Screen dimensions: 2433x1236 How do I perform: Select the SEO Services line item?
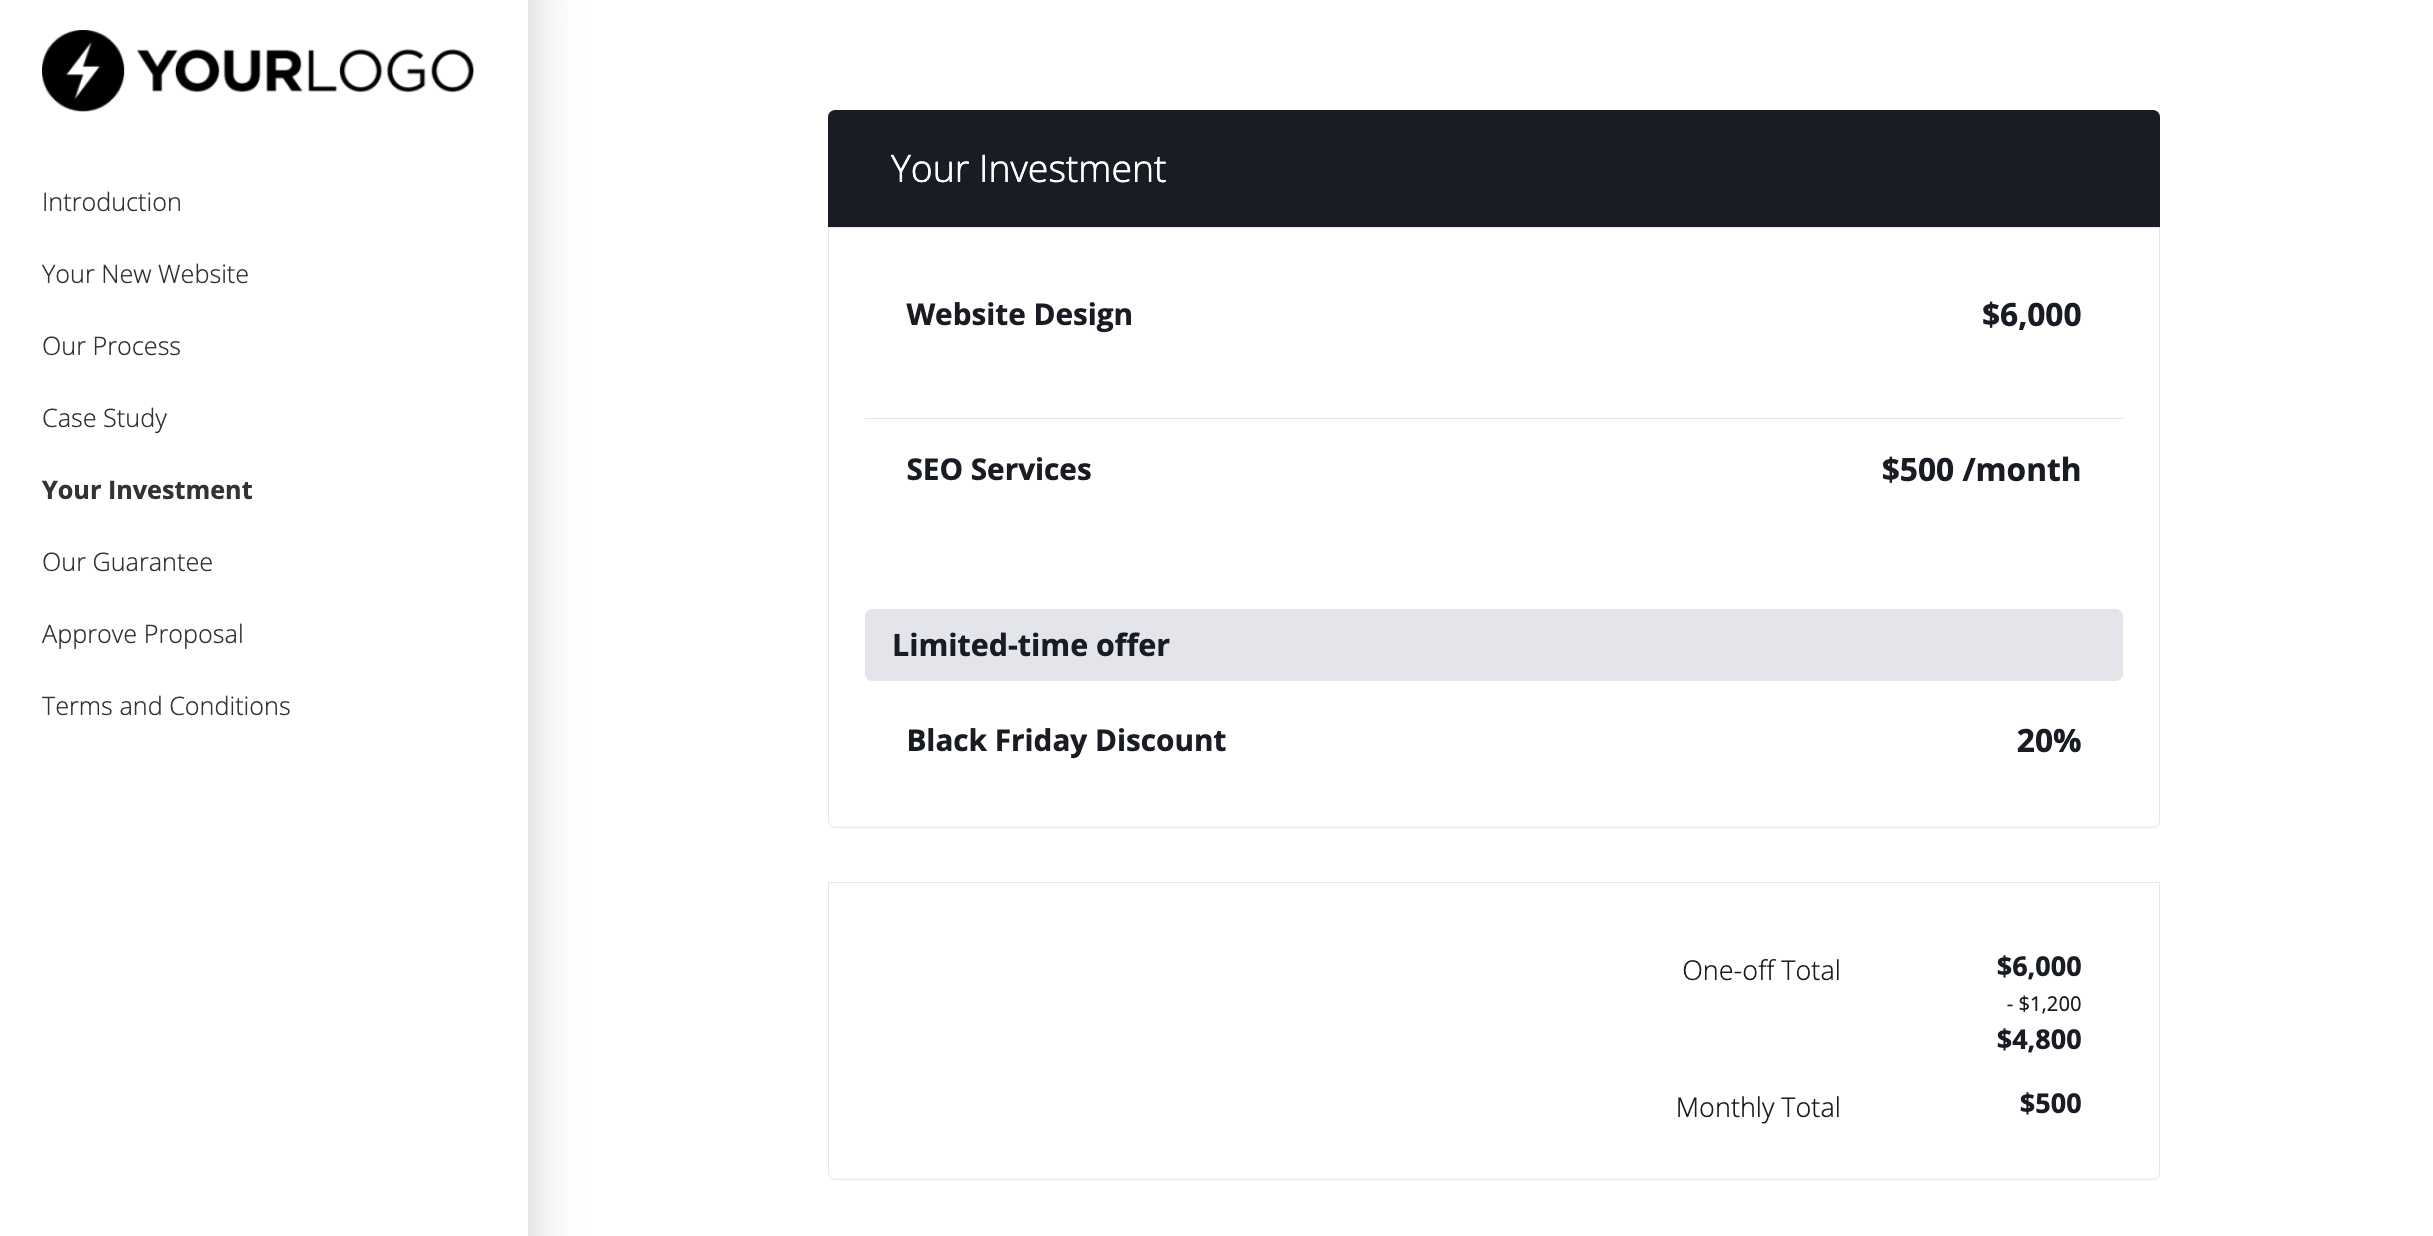(x=998, y=470)
